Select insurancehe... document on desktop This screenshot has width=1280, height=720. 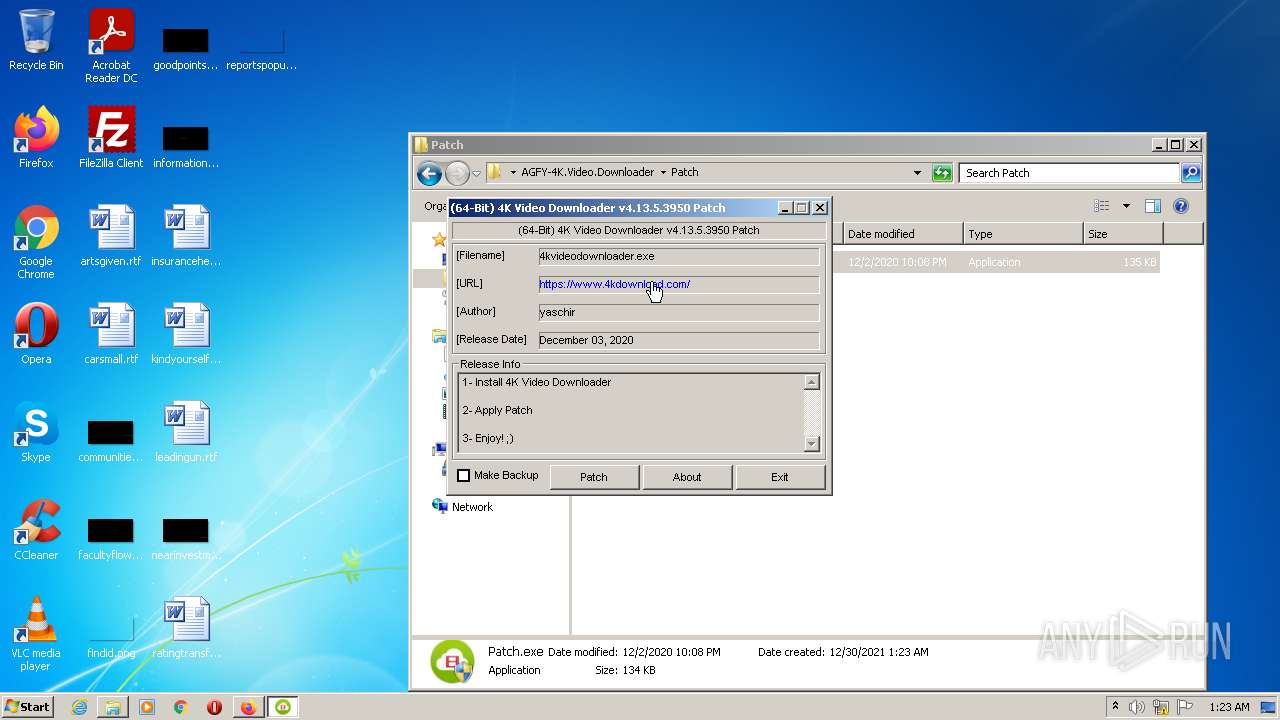pyautogui.click(x=186, y=236)
